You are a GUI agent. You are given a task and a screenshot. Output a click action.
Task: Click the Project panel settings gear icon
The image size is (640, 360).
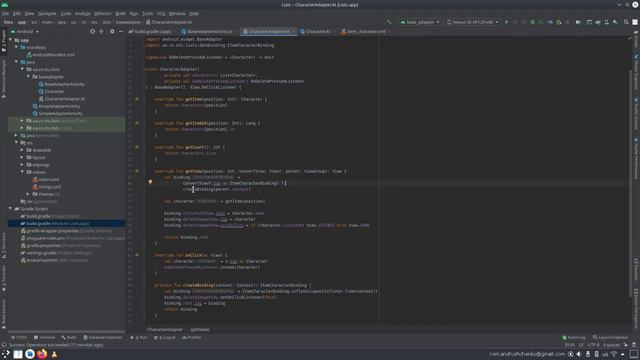112,31
